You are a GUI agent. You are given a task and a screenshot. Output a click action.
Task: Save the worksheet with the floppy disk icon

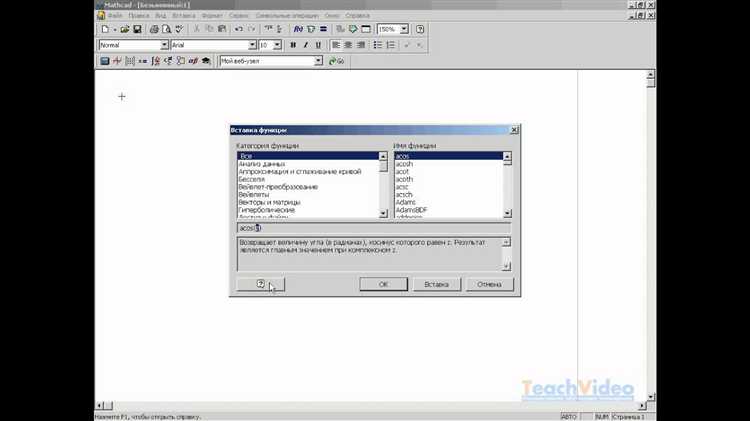[137, 29]
